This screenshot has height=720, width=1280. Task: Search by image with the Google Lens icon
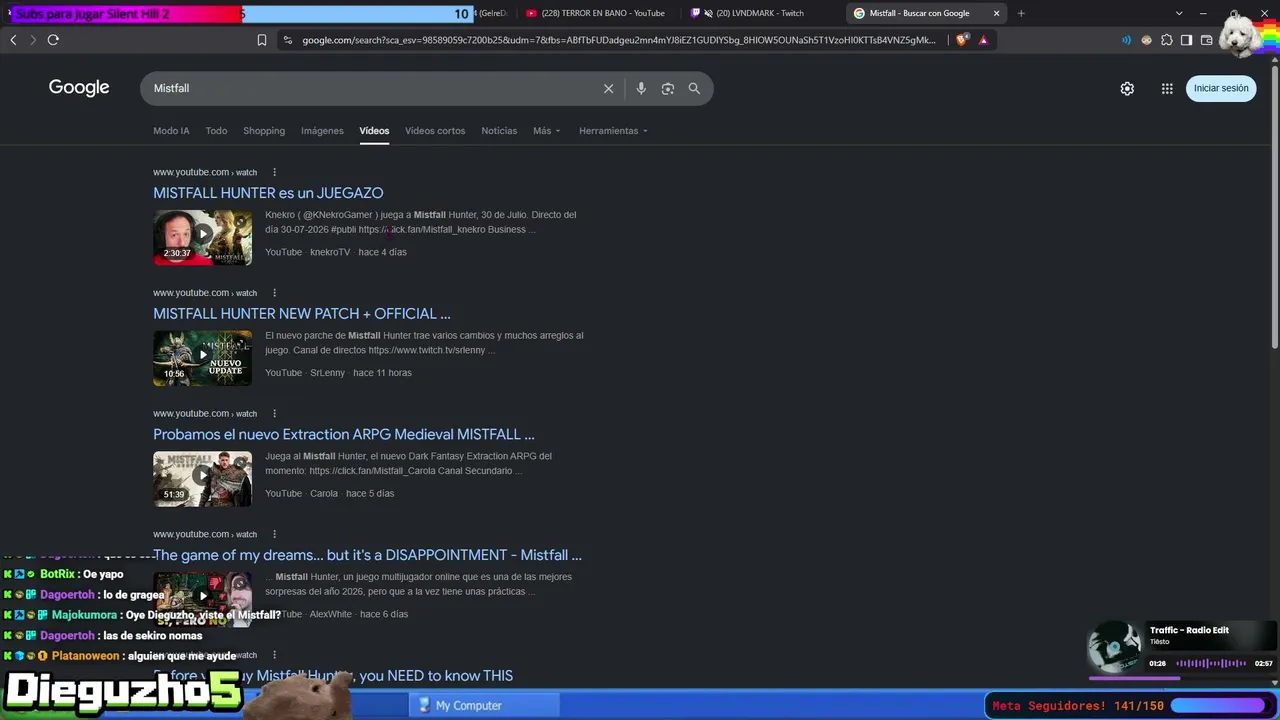[x=667, y=88]
